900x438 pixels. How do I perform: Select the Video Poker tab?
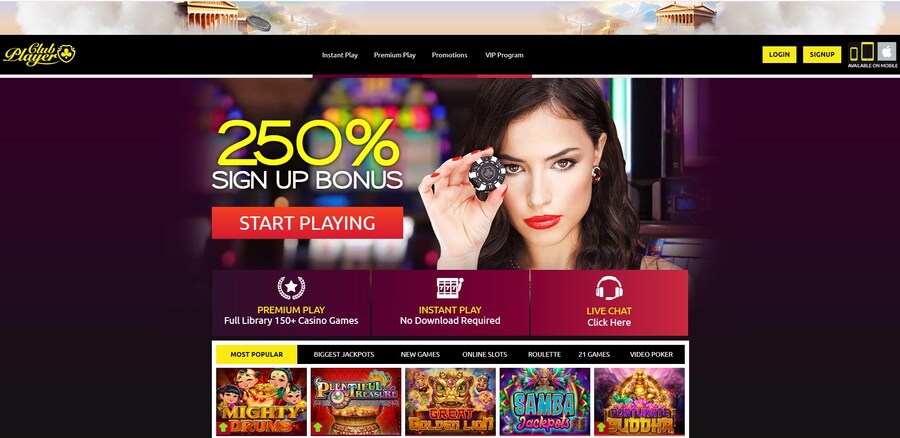click(651, 354)
